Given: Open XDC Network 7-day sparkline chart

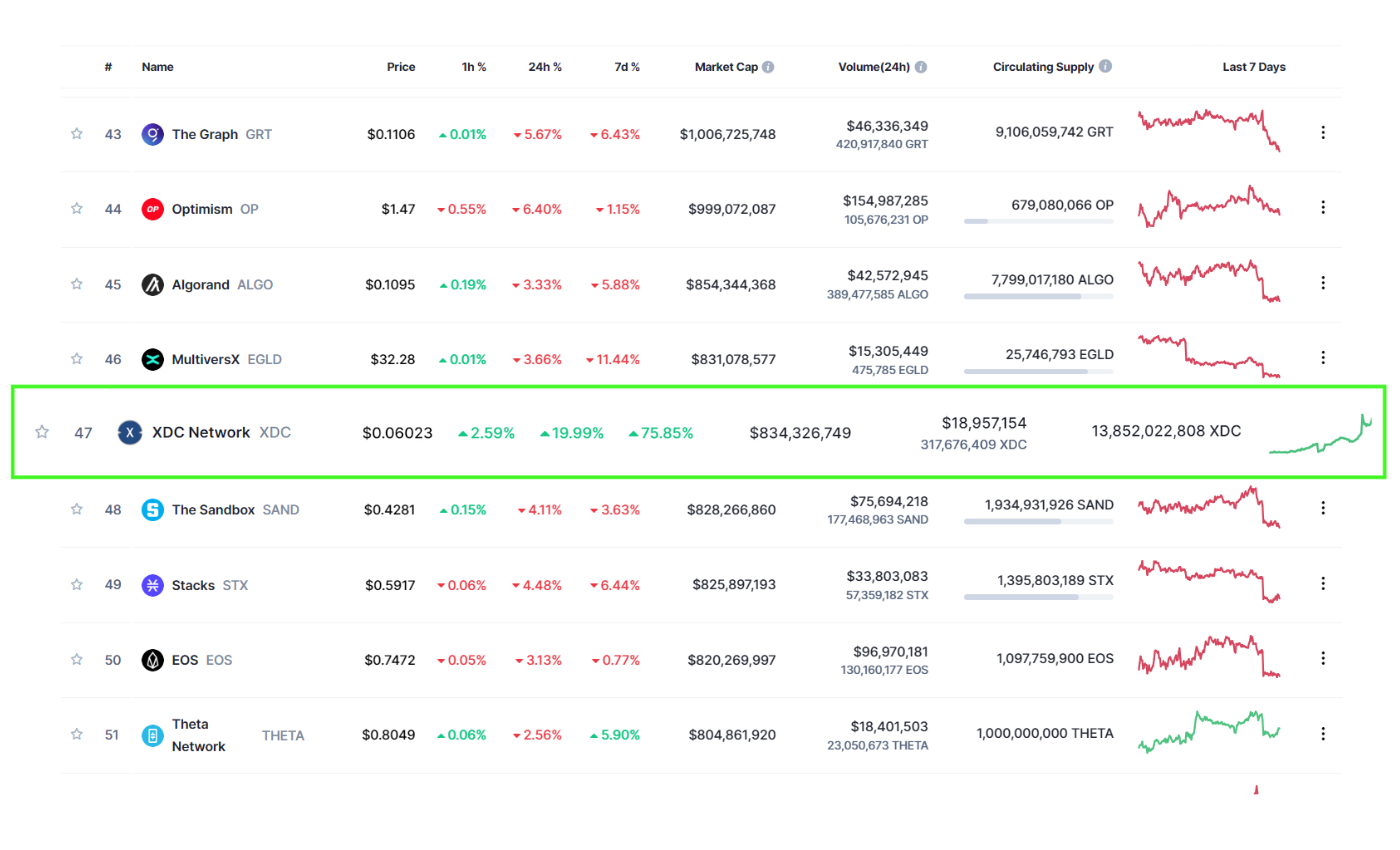Looking at the screenshot, I should 1320,434.
